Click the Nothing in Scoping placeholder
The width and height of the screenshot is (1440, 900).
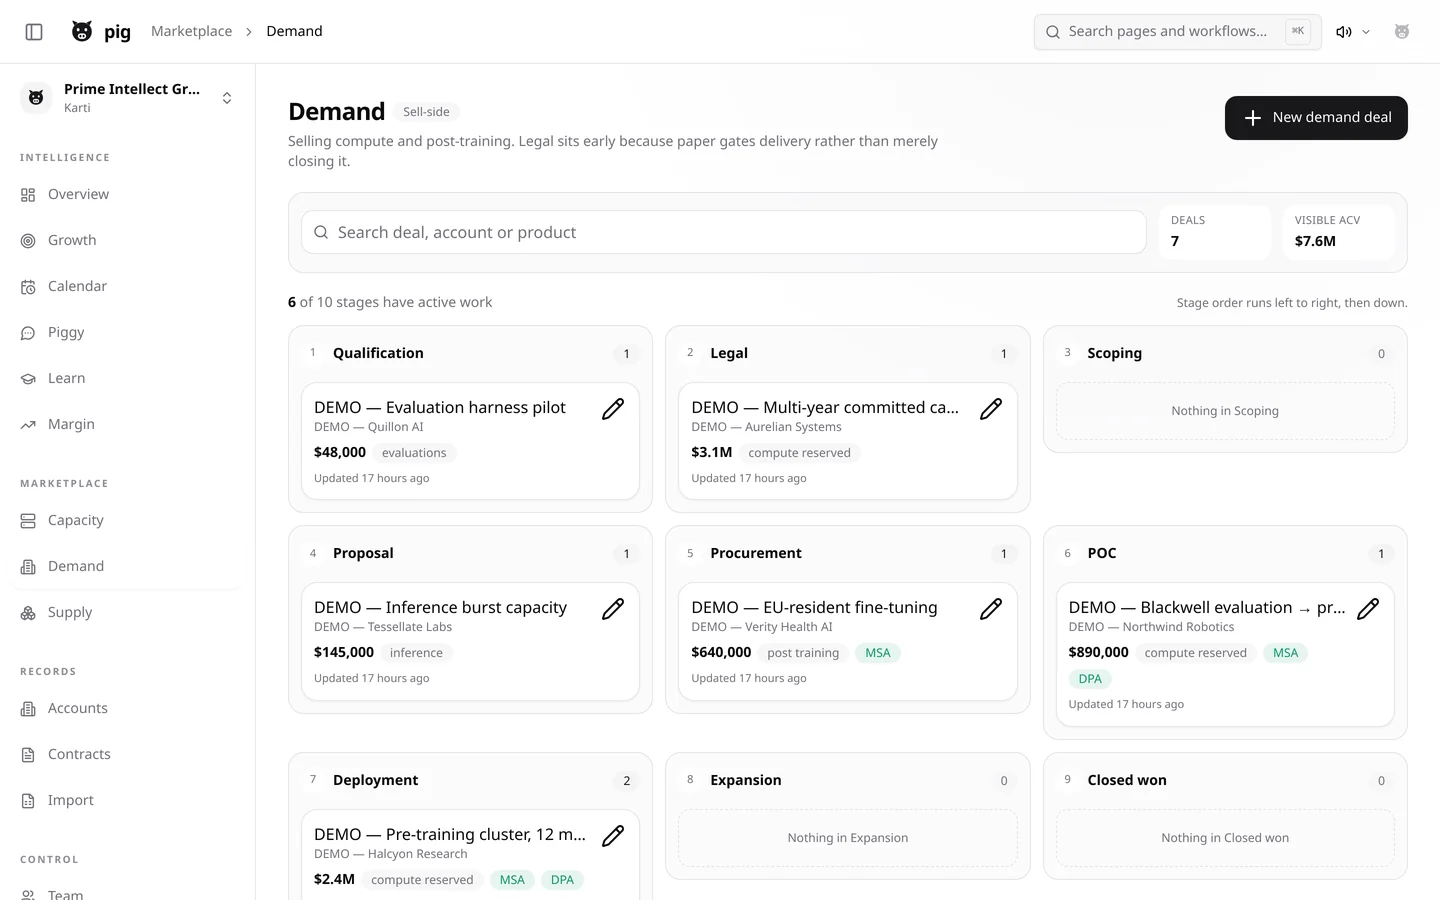[1225, 411]
